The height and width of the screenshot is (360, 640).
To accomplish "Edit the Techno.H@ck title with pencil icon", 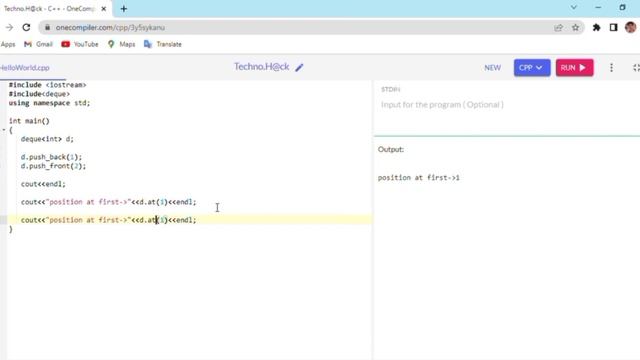I will (x=299, y=67).
